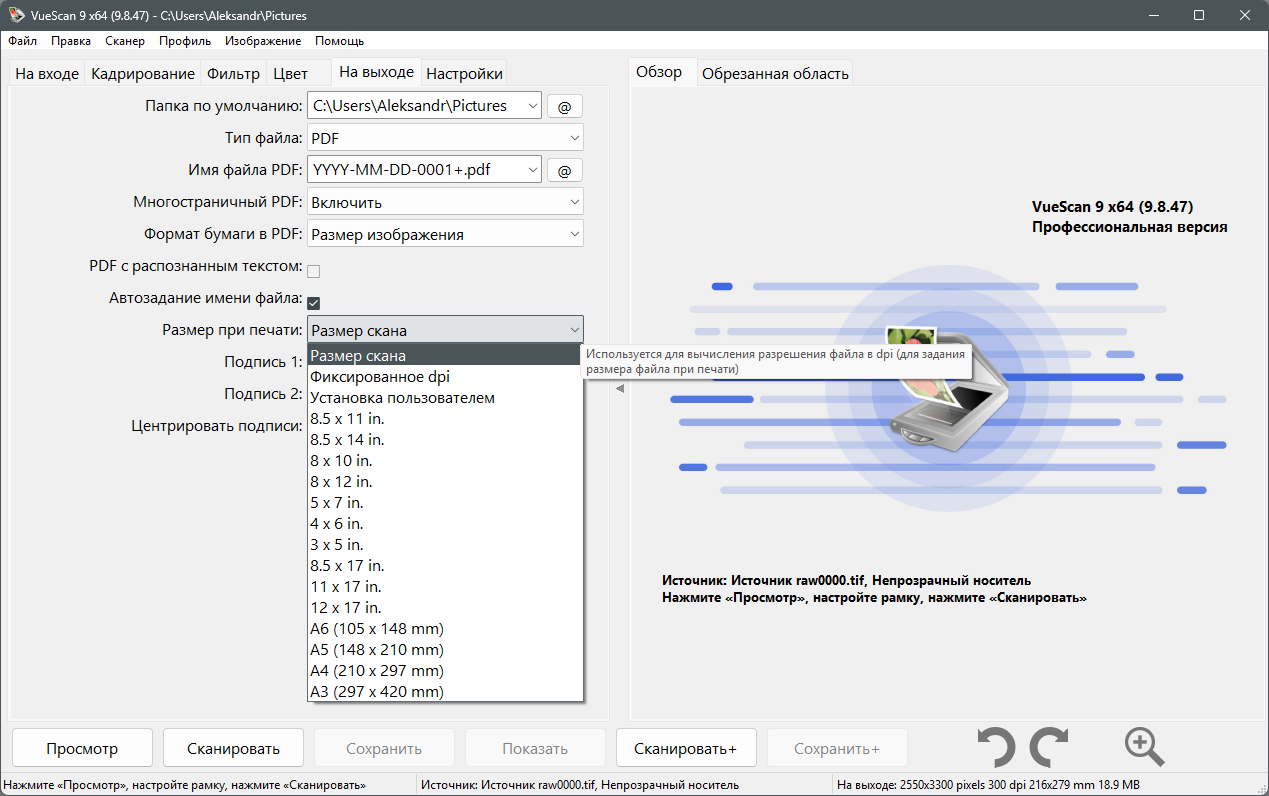Click the output size status bar entry
1269x796 pixels.
[x=988, y=785]
